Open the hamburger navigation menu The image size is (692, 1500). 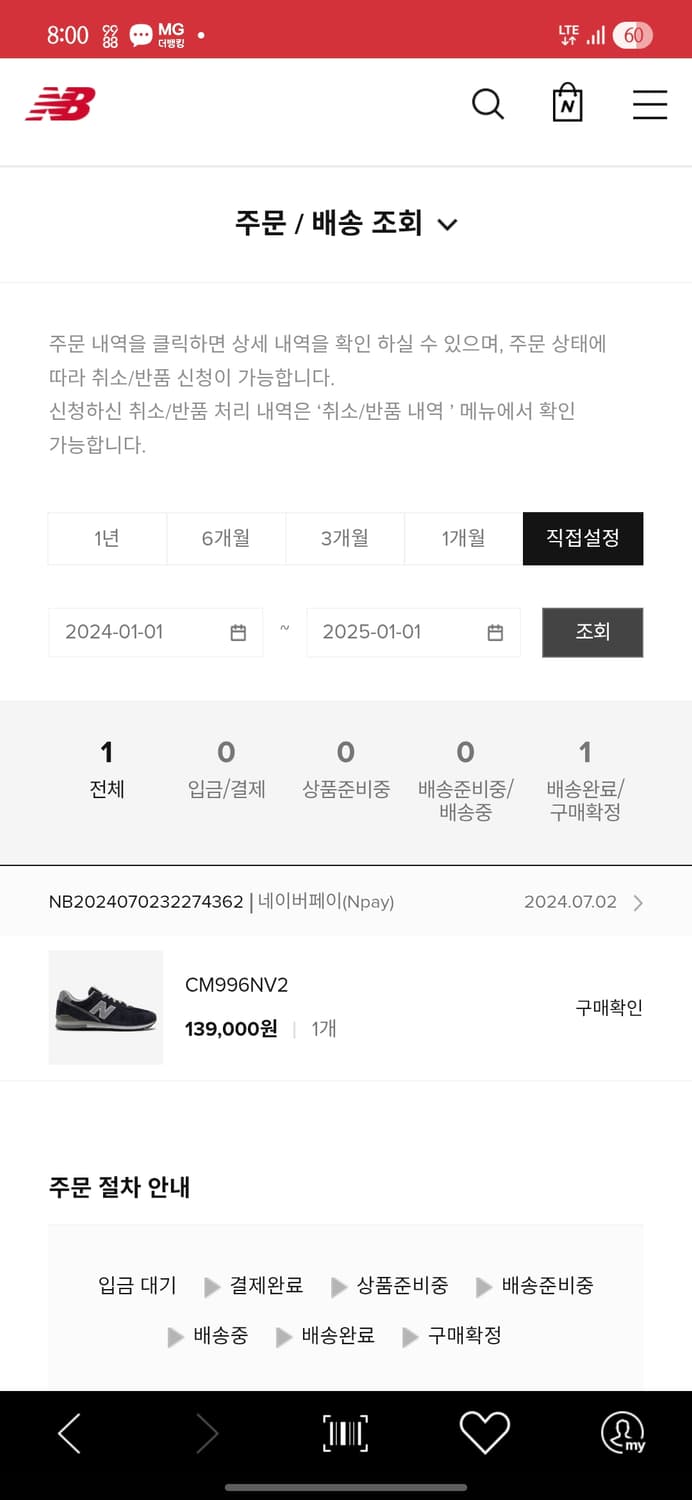(649, 104)
